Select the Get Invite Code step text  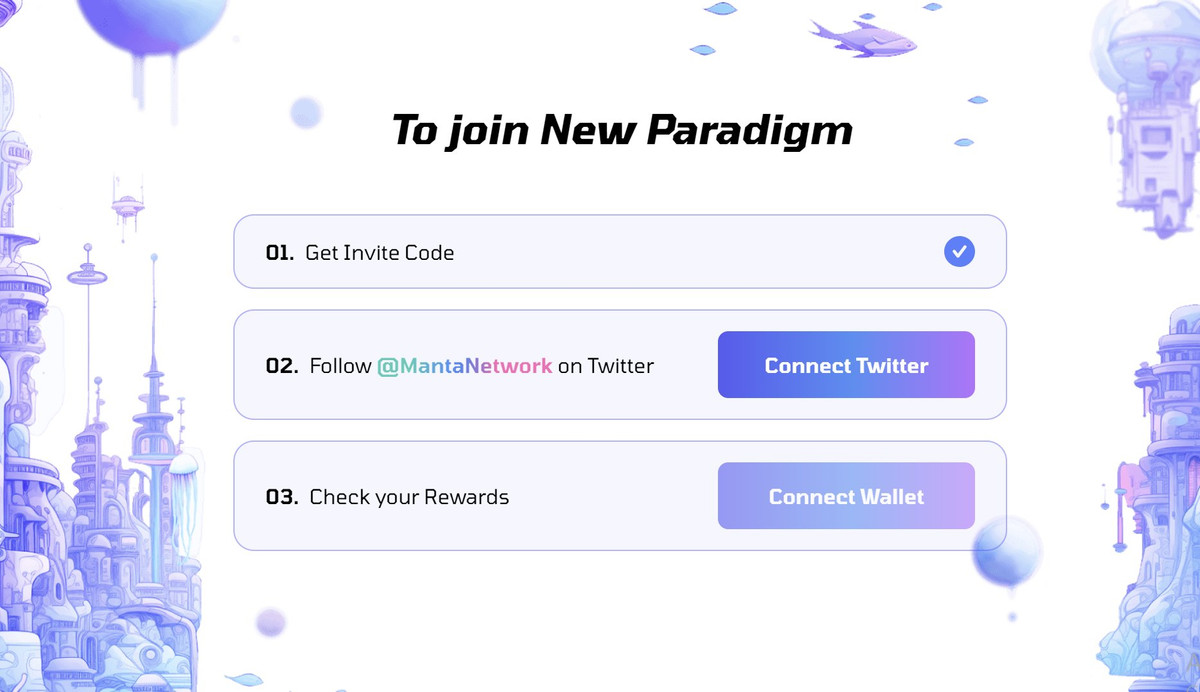pos(379,253)
